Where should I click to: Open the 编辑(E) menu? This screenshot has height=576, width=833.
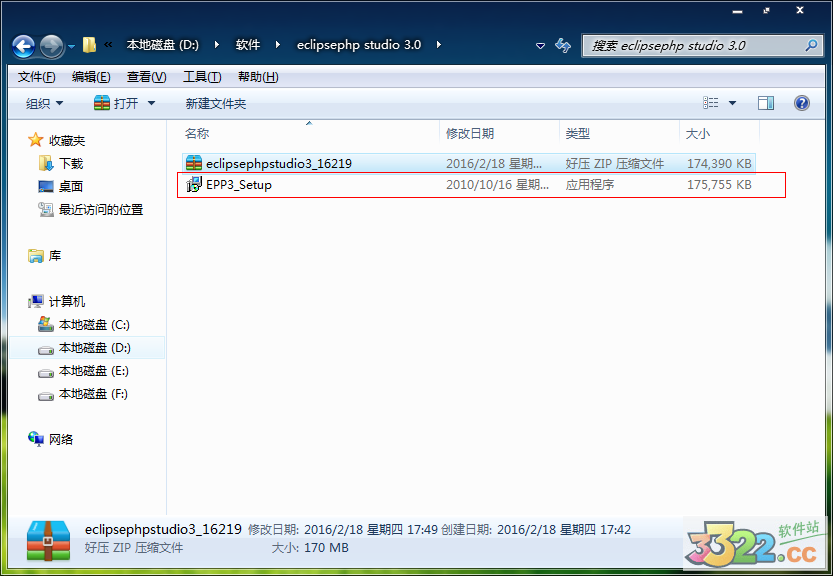pyautogui.click(x=91, y=77)
